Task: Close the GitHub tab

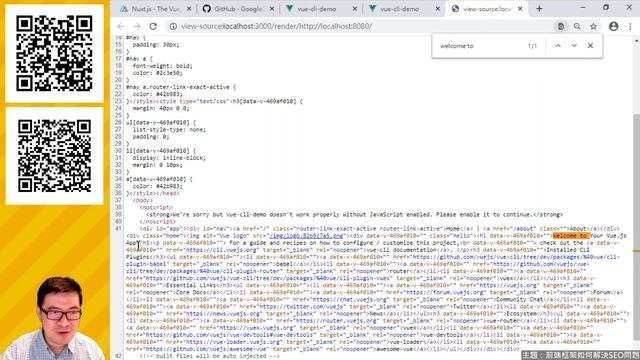Action: 272,9
